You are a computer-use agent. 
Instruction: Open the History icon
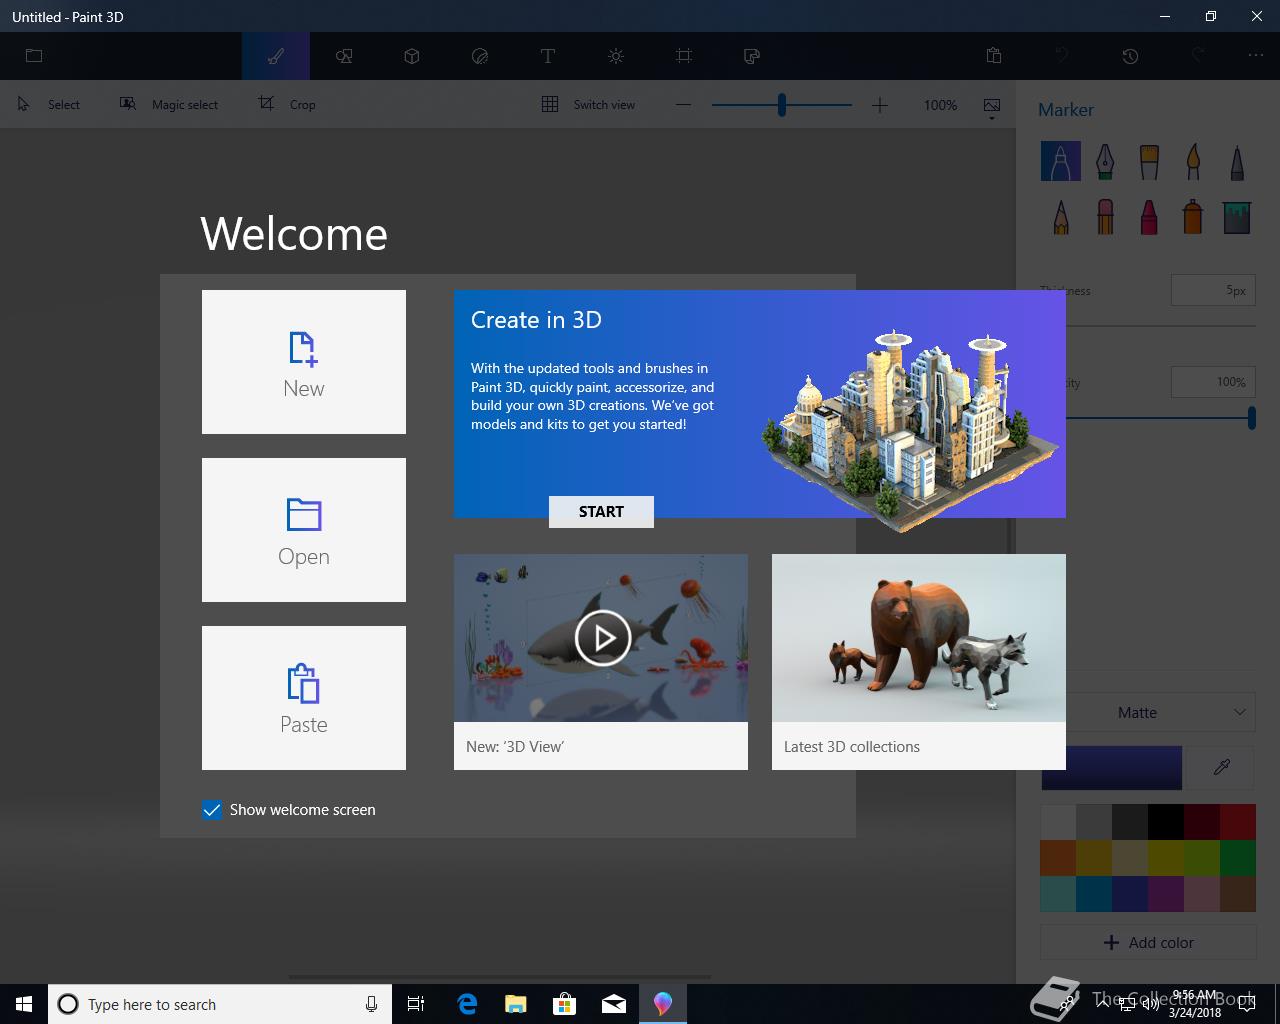coord(1130,56)
